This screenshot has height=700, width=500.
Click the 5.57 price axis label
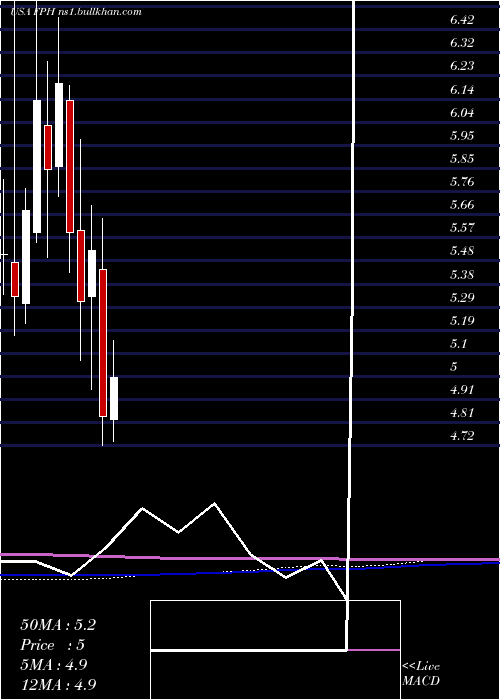pos(462,228)
